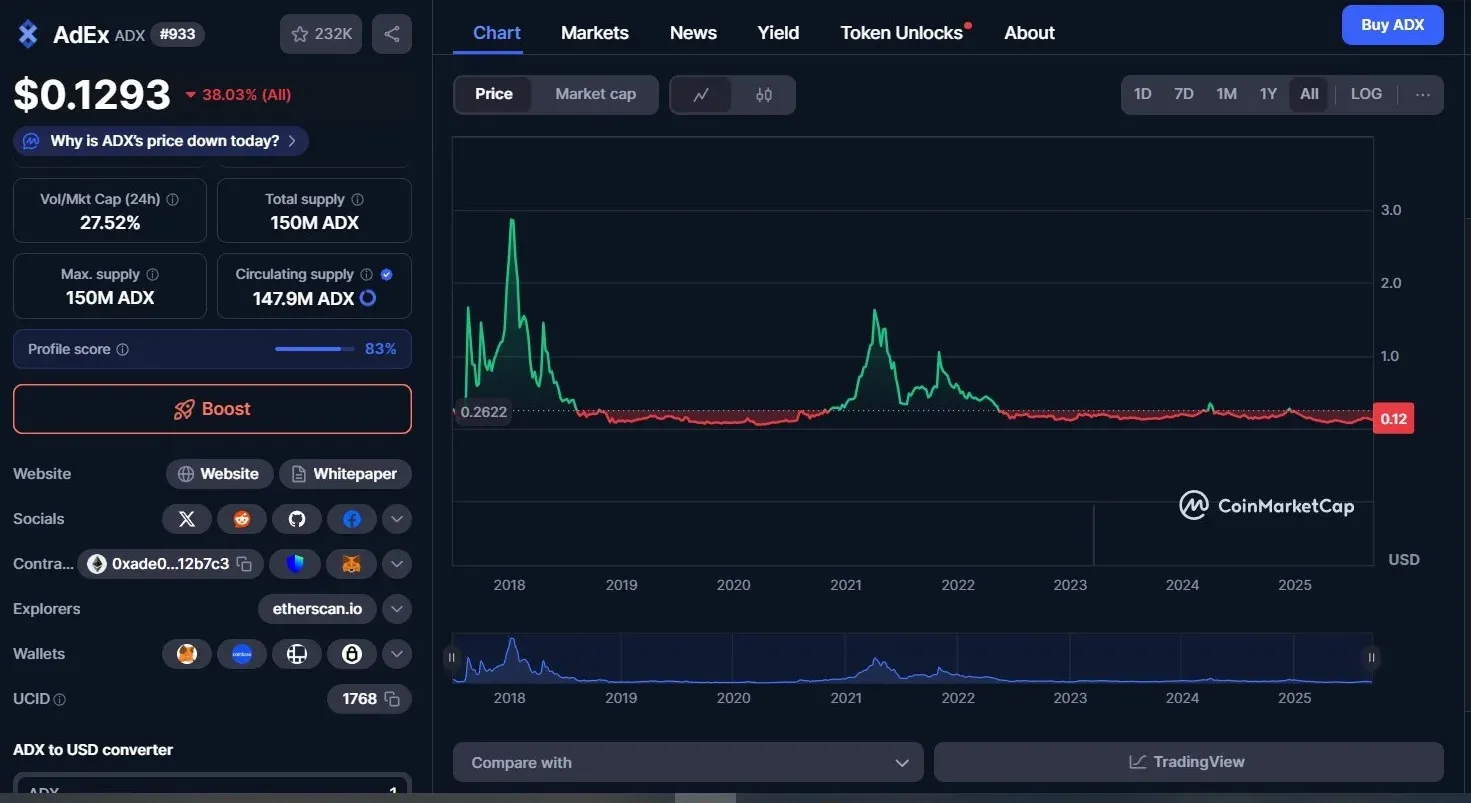This screenshot has width=1471, height=803.
Task: Copy the contract address 0xade0...12b7c3
Action: (x=244, y=564)
